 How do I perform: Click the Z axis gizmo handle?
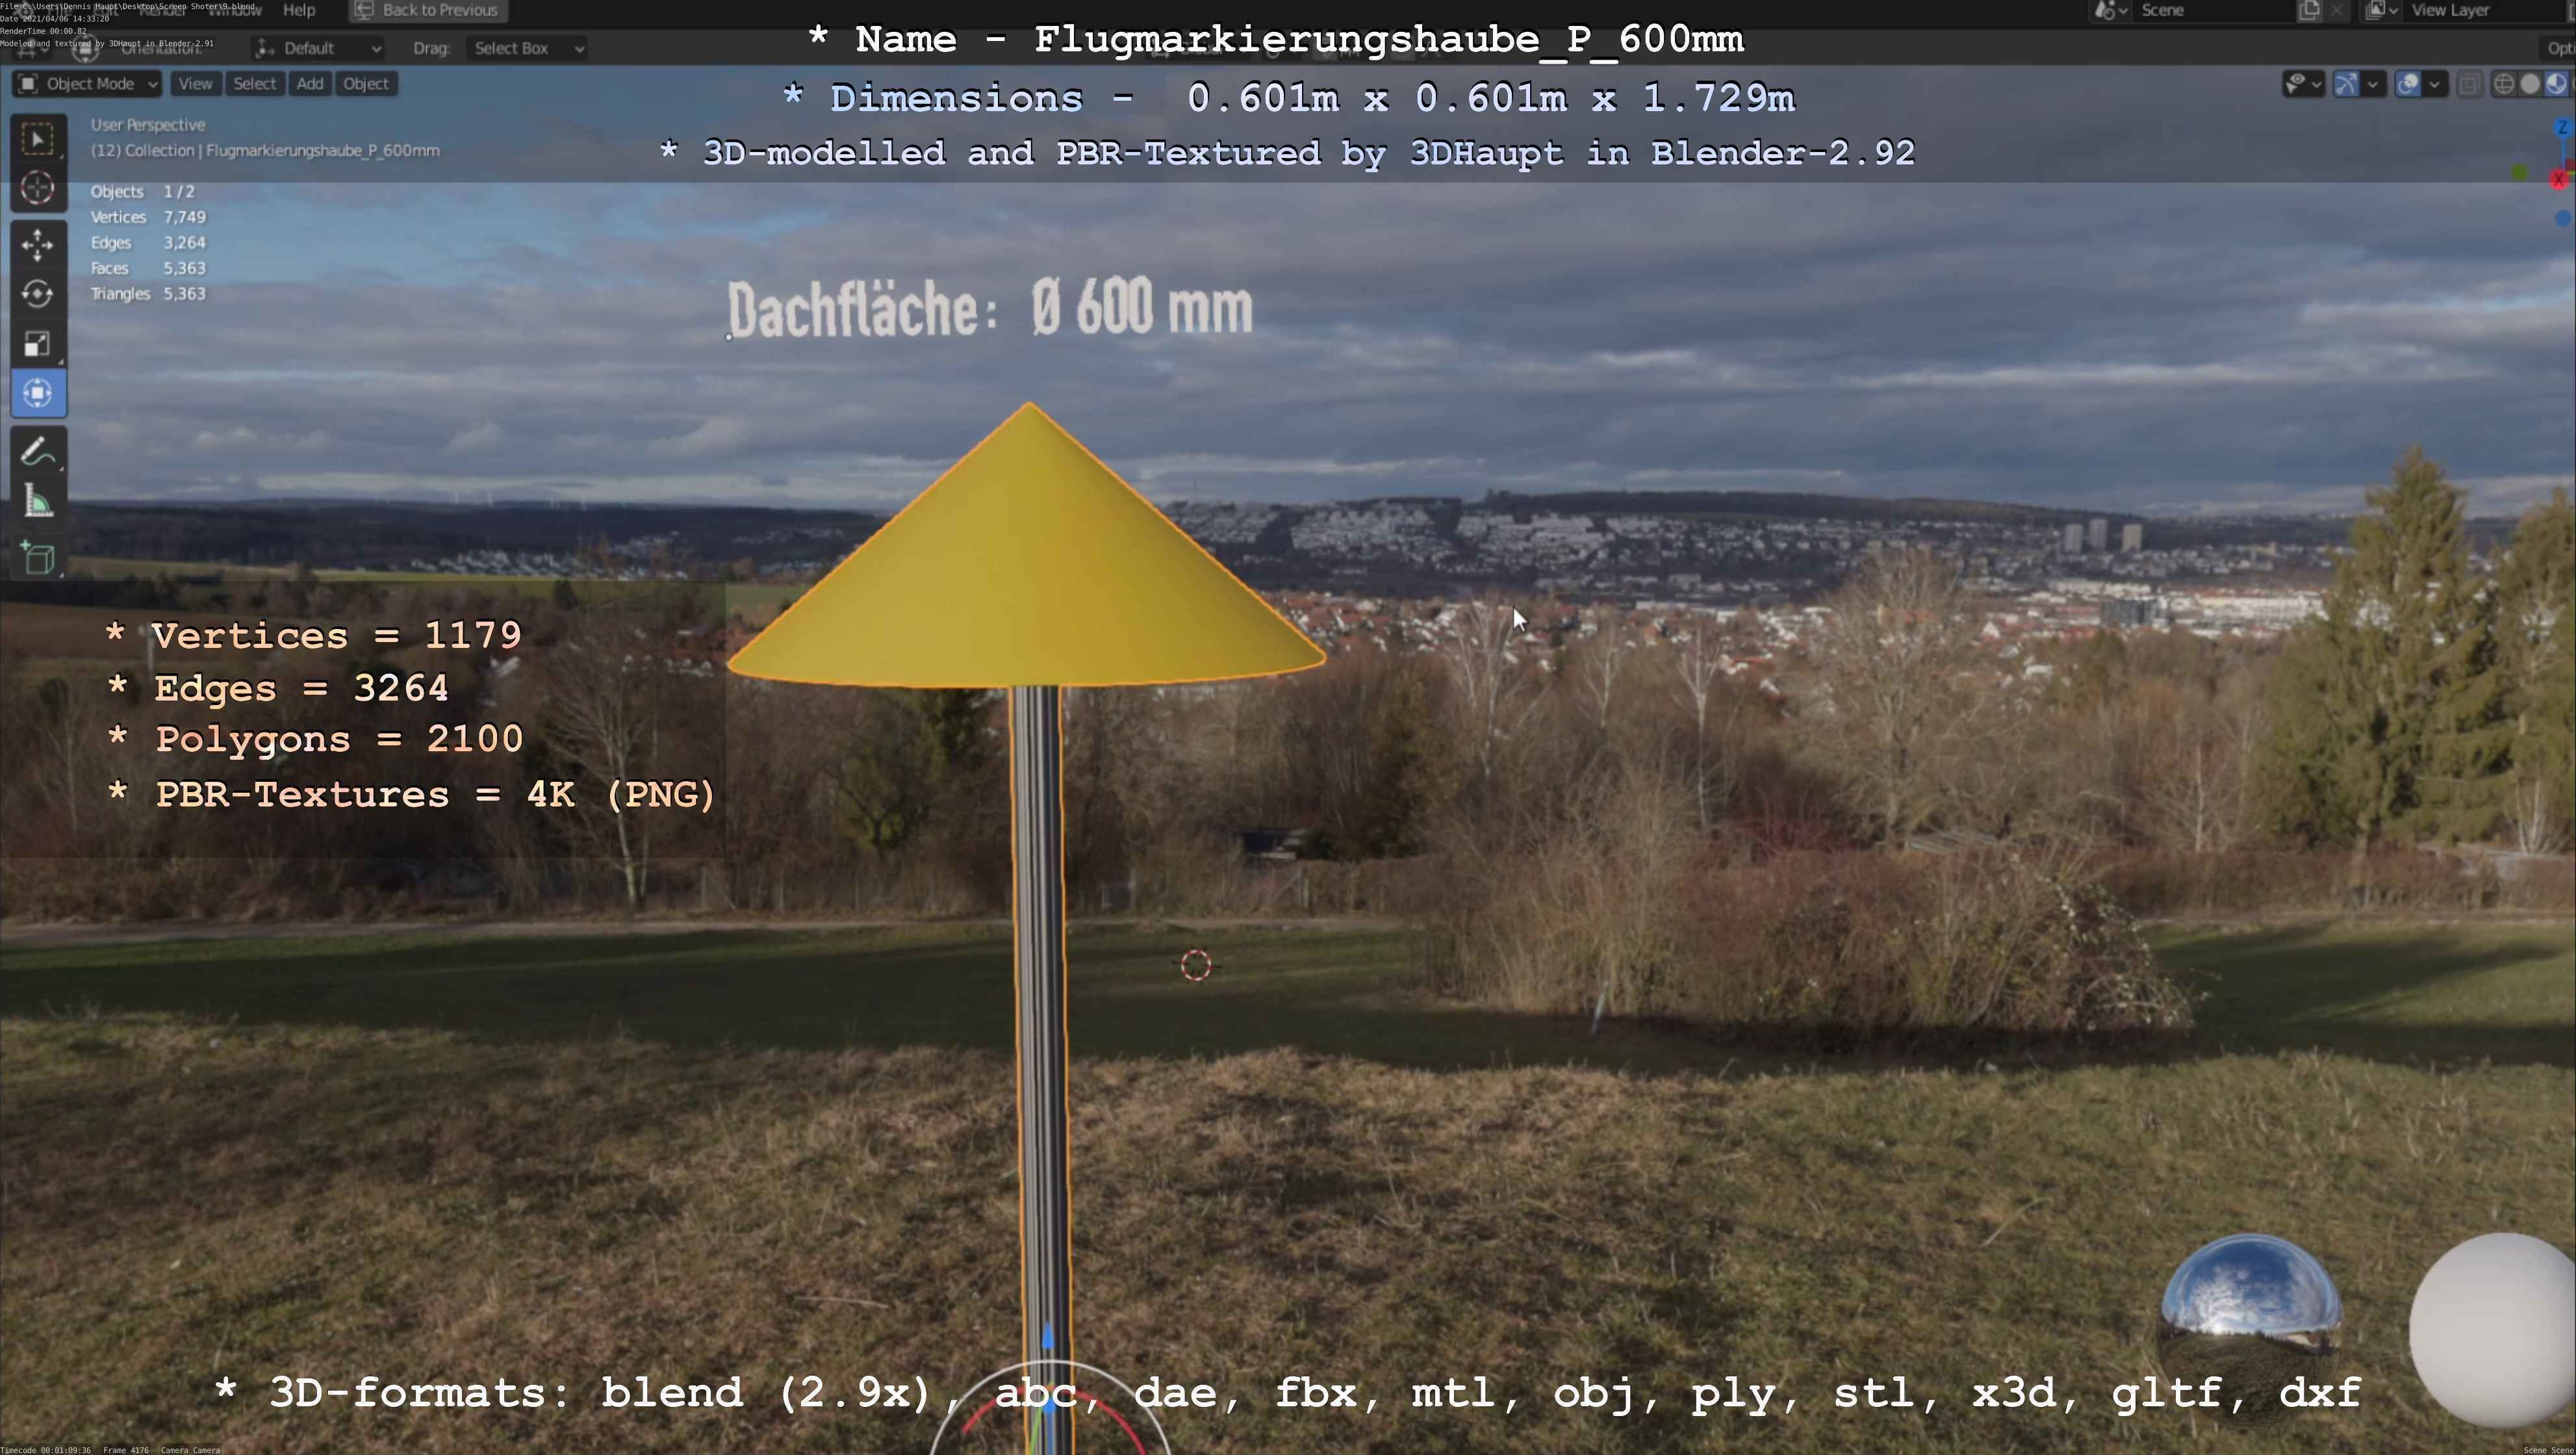pyautogui.click(x=2562, y=128)
